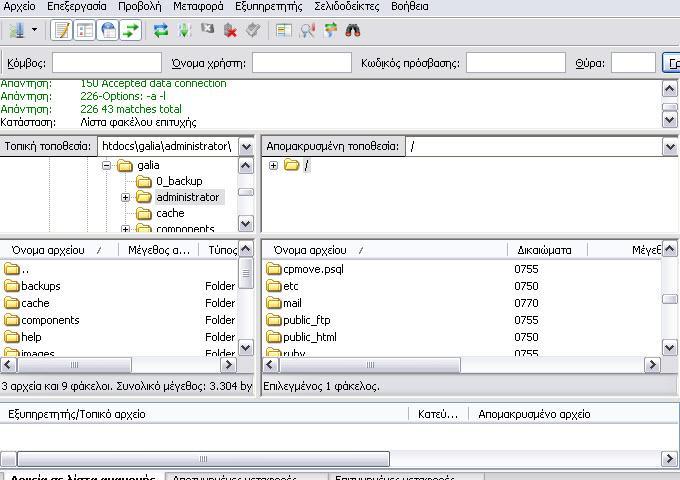The width and height of the screenshot is (680, 480).
Task: Cancel the current operation icon
Action: (208, 29)
